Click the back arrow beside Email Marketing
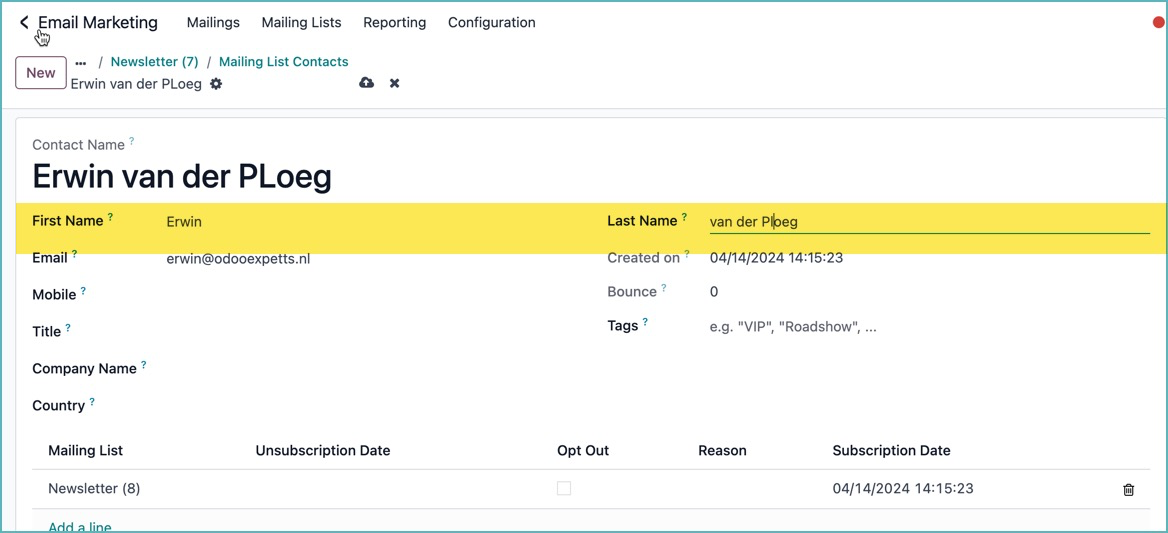This screenshot has height=533, width=1168. tap(24, 22)
